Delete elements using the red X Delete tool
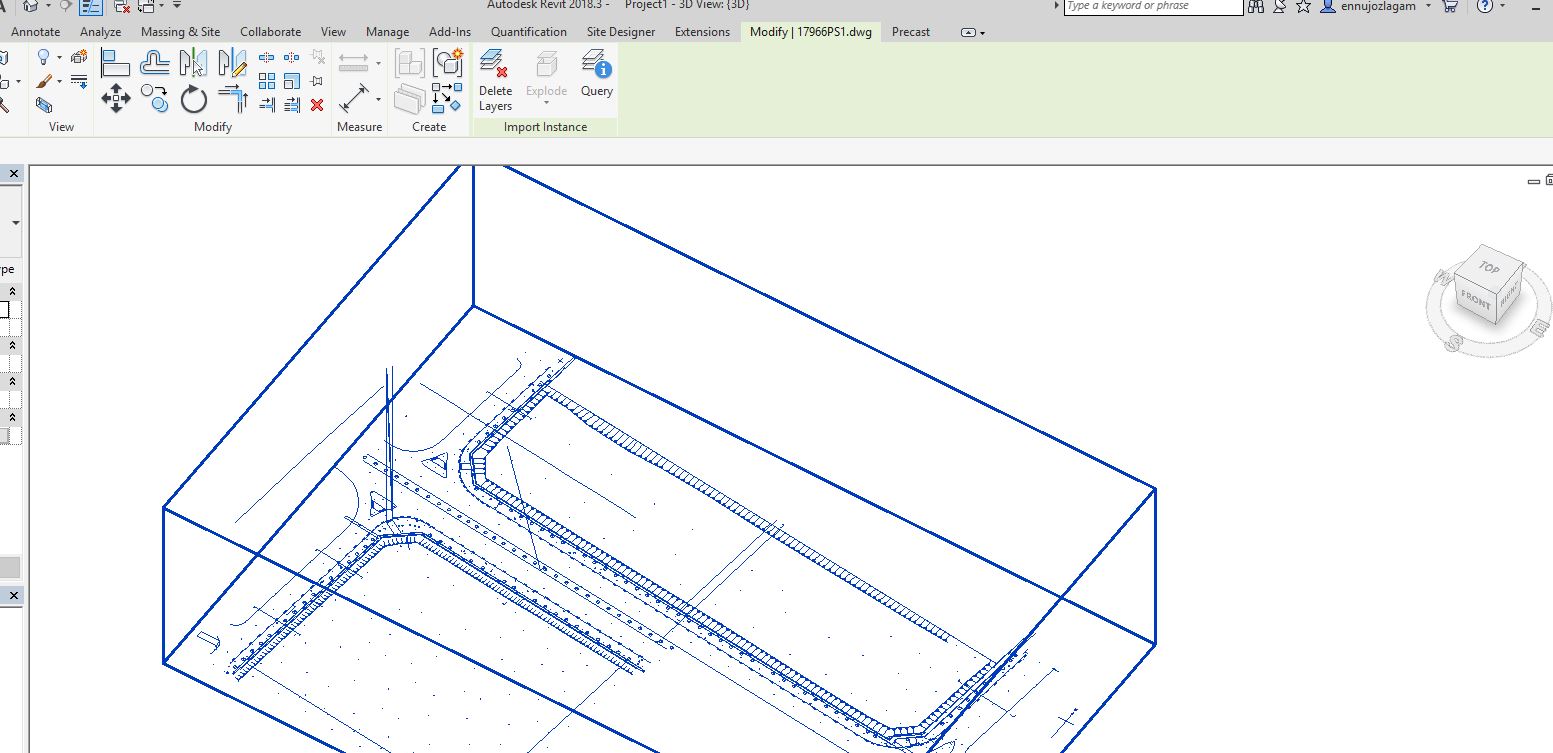1553x753 pixels. pos(317,103)
